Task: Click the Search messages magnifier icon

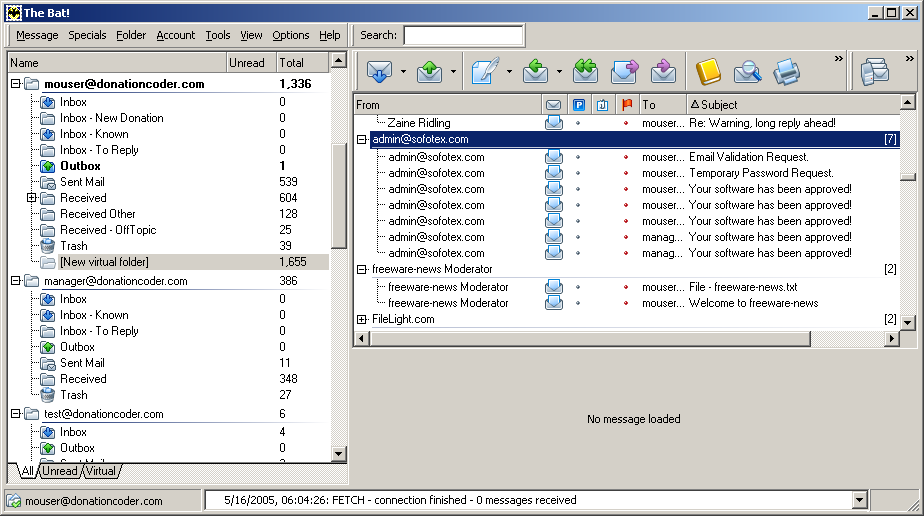Action: point(747,72)
